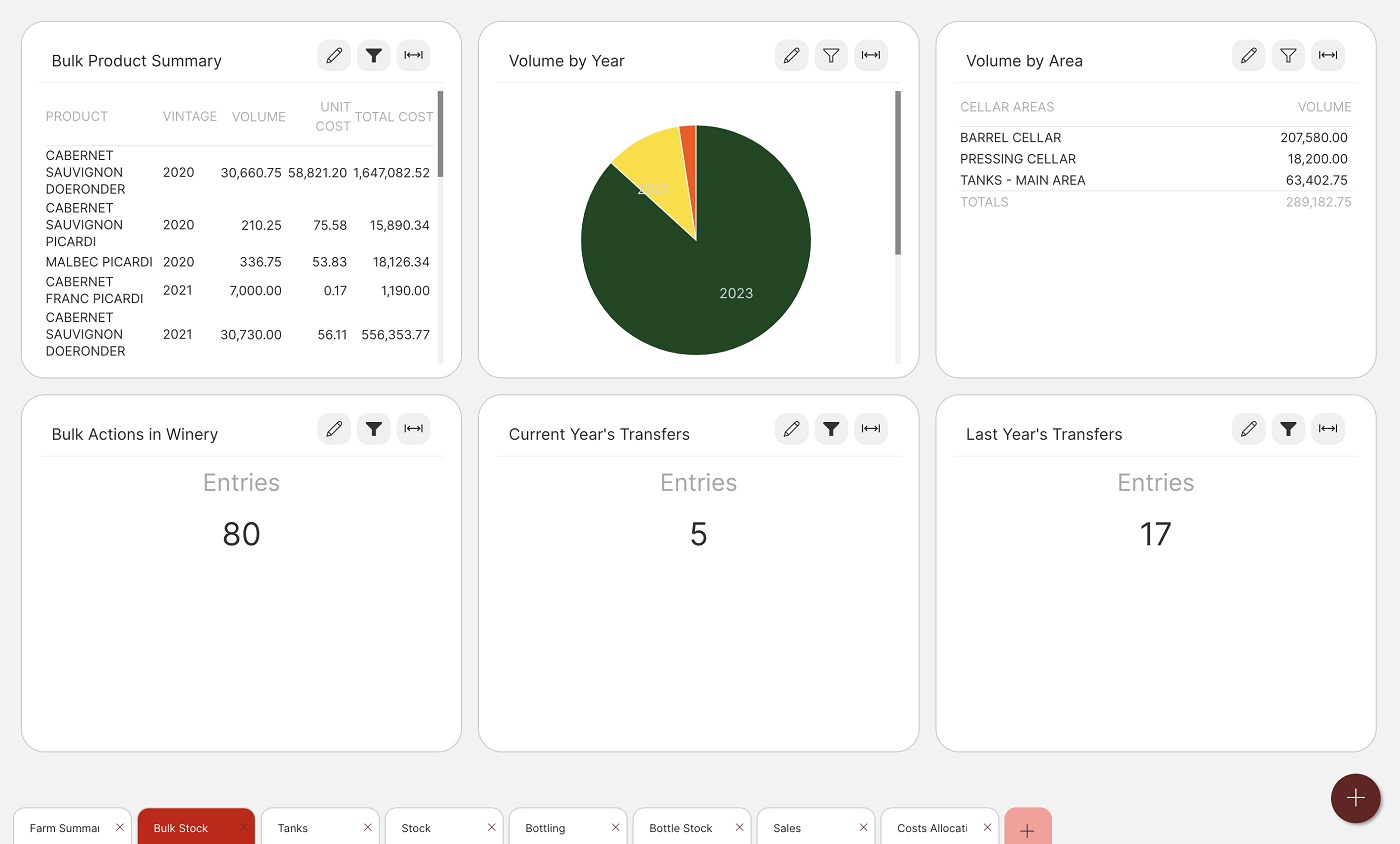
Task: Open filter on Last Year's Transfers
Action: 1288,429
